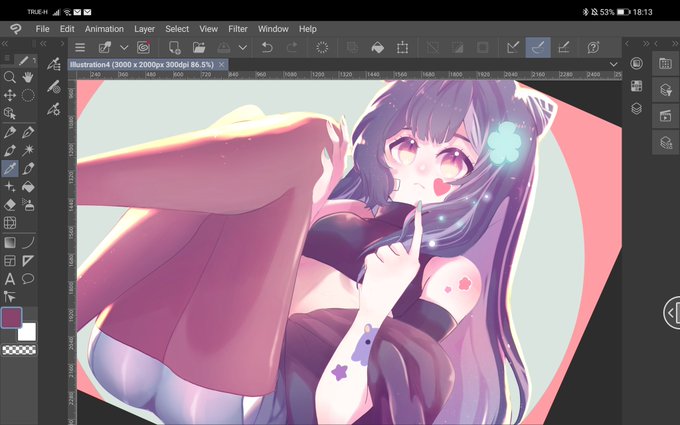
Task: Open the Filter menu
Action: tap(238, 29)
